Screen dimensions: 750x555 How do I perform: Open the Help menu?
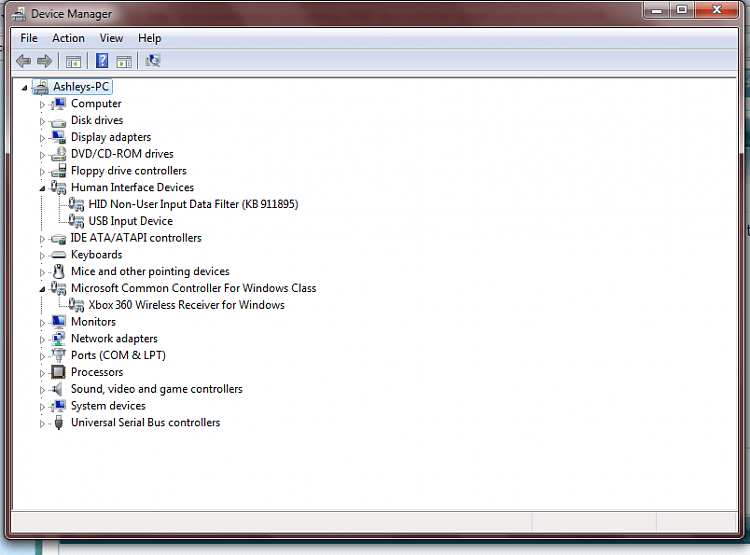(x=149, y=38)
